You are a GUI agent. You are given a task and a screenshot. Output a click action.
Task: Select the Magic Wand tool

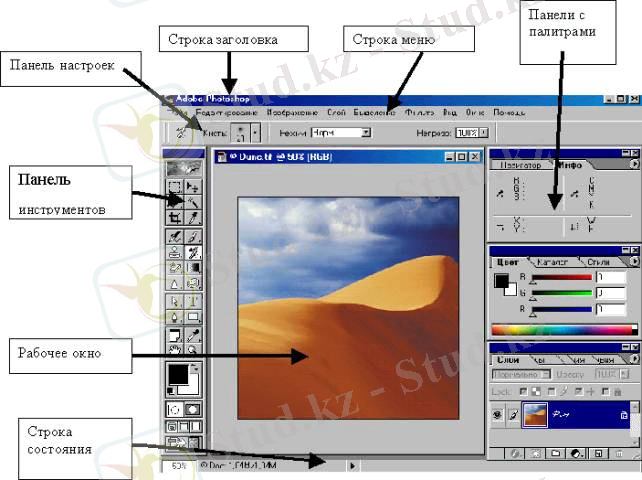192,202
